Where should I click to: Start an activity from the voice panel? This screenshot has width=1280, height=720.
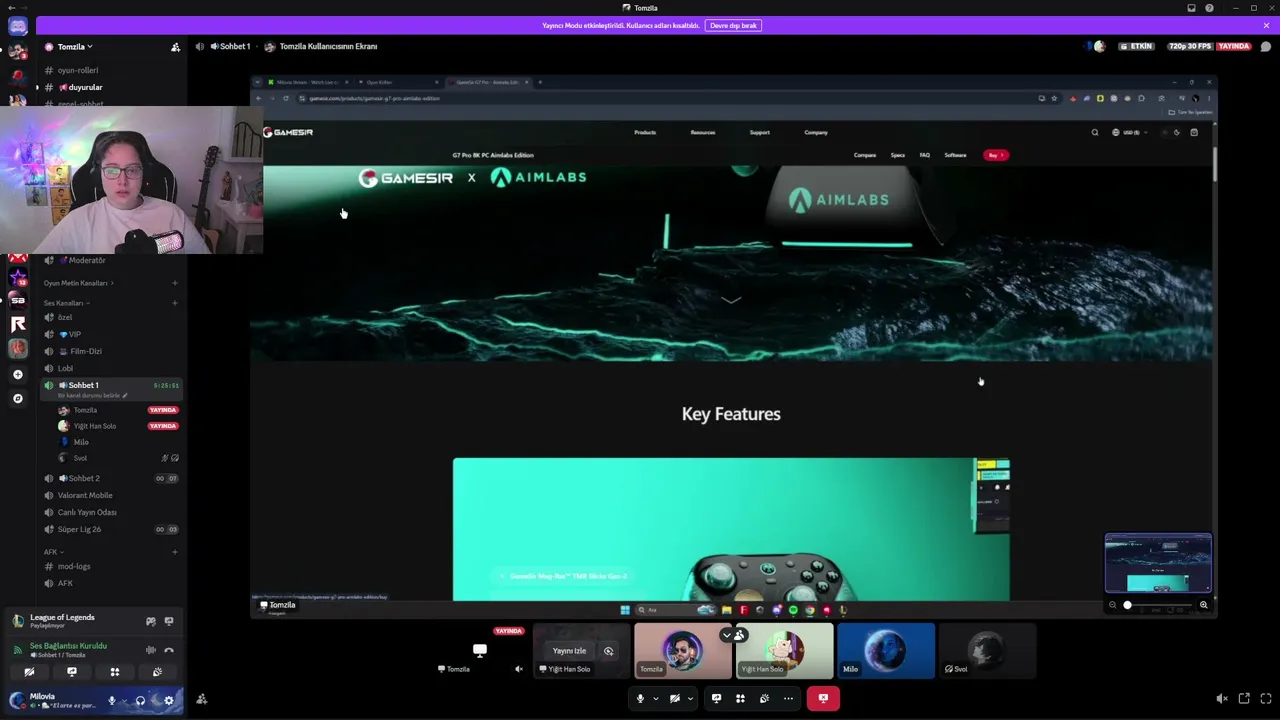pos(115,672)
